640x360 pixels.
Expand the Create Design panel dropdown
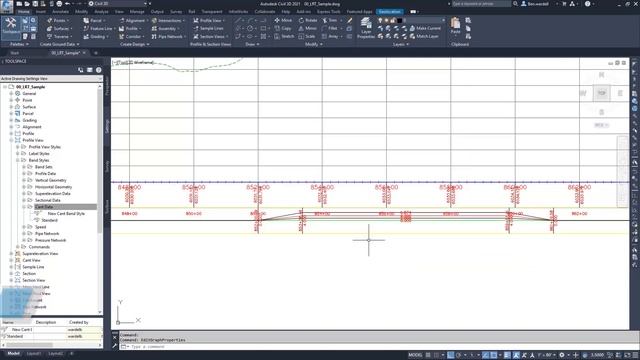click(134, 44)
